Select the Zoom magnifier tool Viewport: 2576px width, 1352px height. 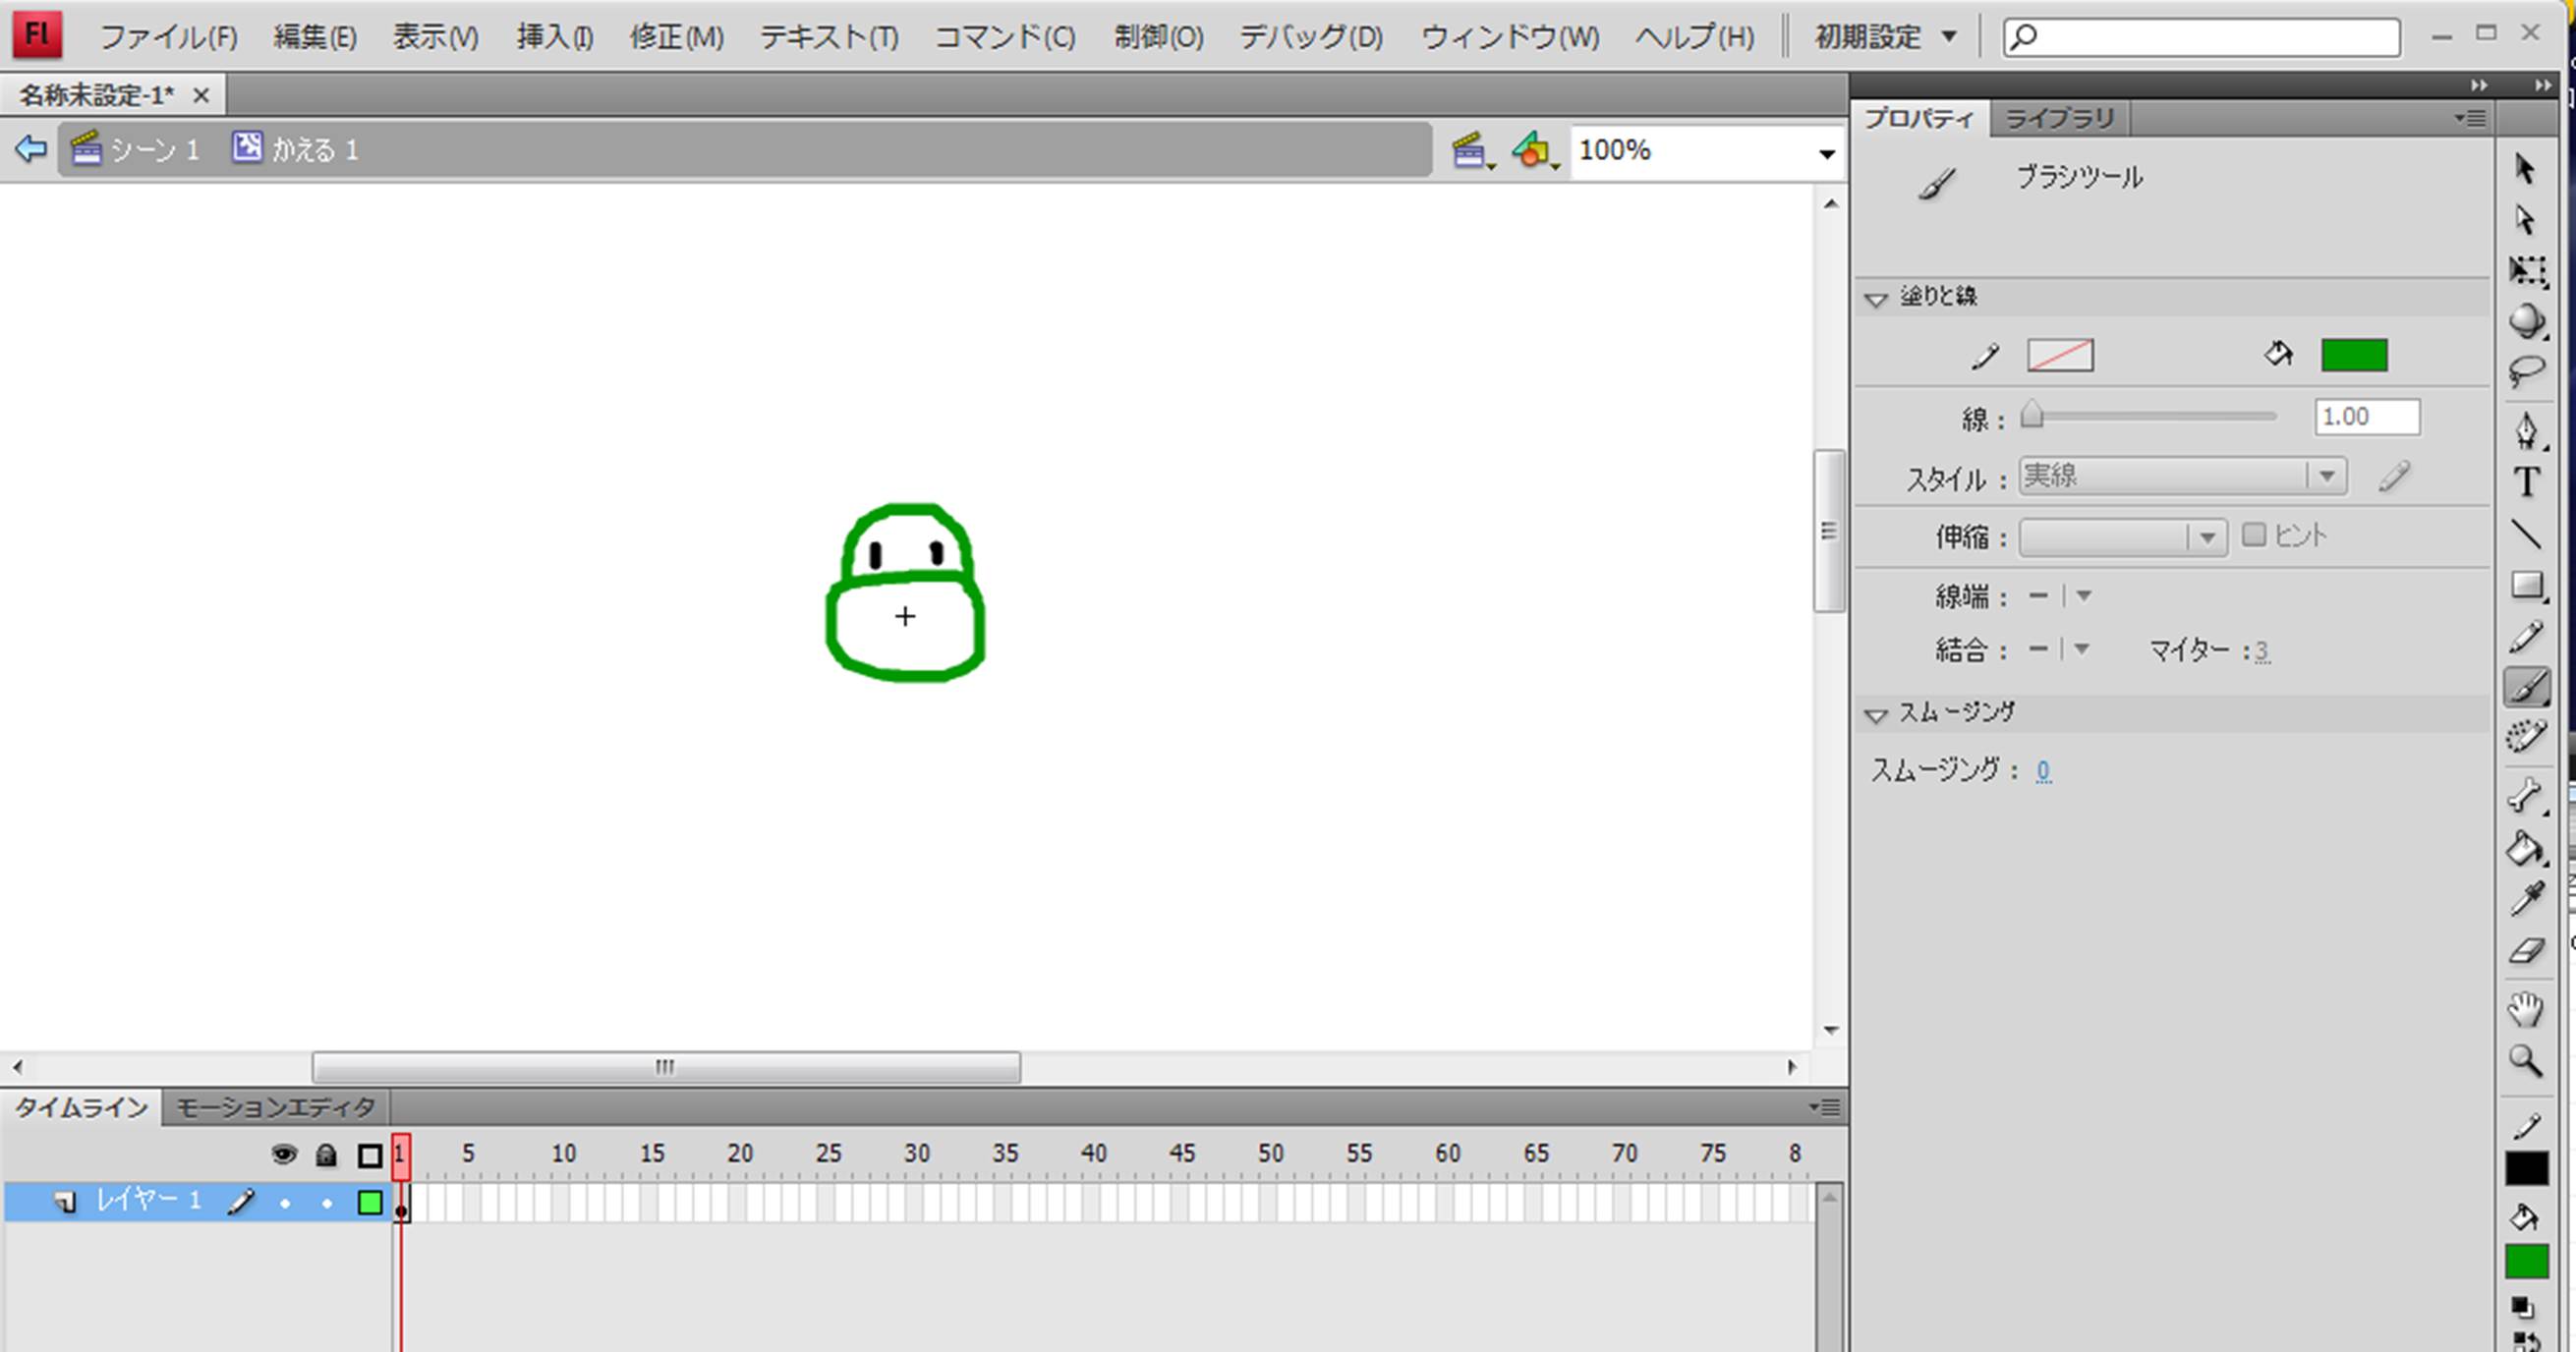(2526, 1061)
